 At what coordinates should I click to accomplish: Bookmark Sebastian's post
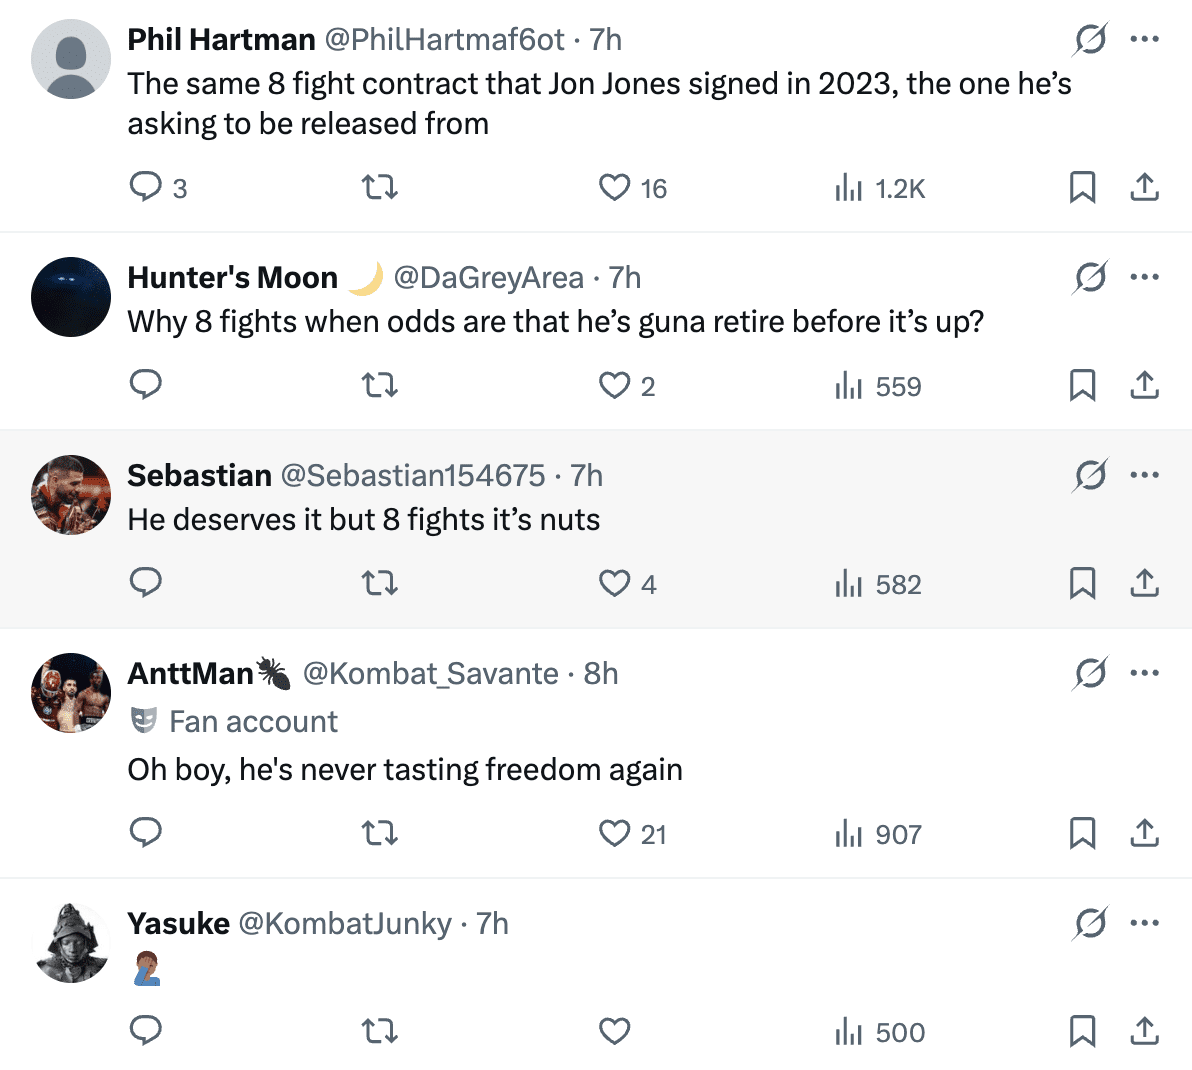tap(1082, 583)
